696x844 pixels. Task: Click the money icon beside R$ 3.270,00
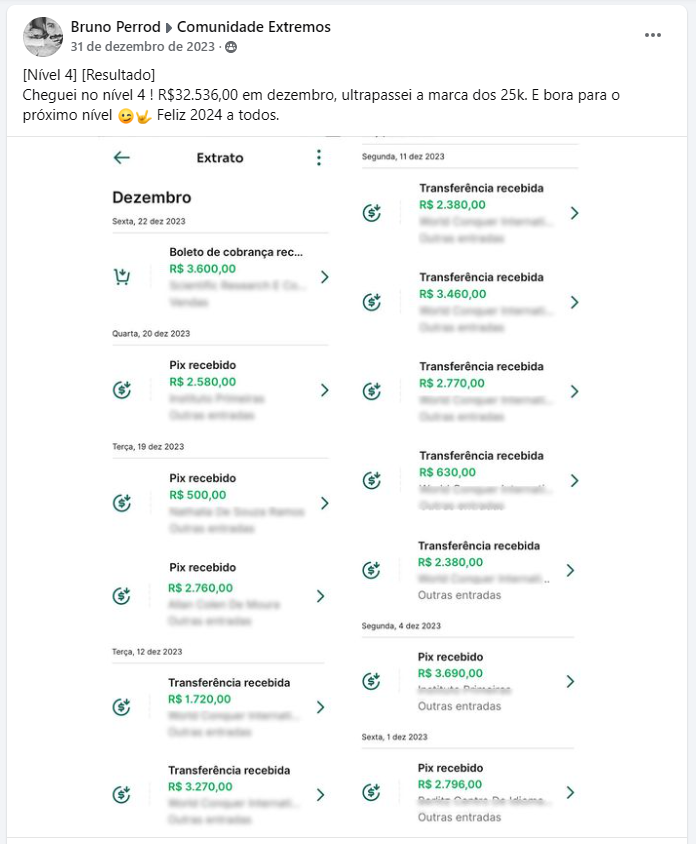(122, 794)
